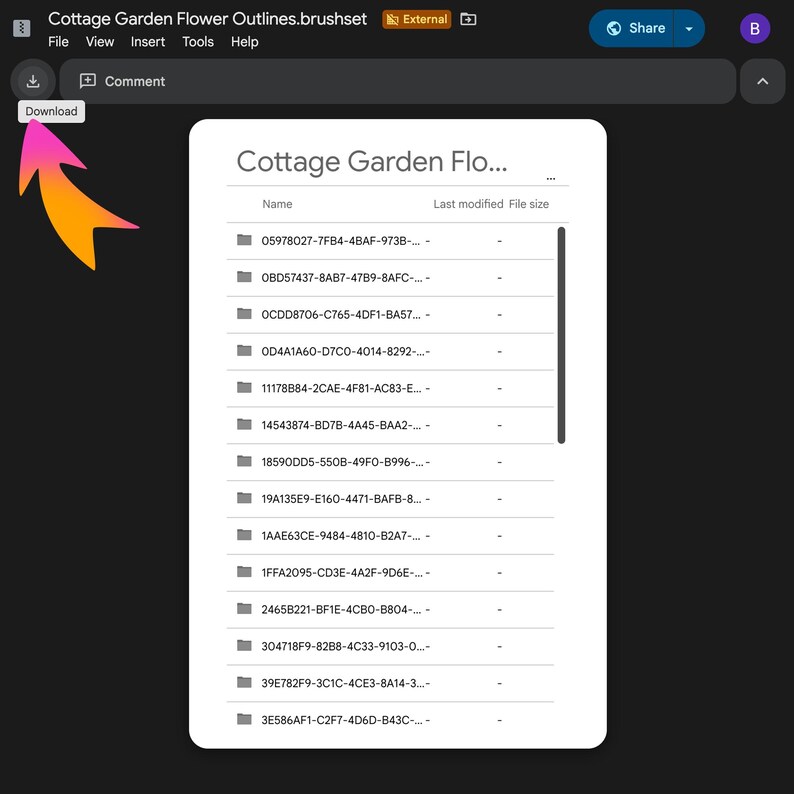
Task: Open the Tools menu
Action: coord(198,42)
